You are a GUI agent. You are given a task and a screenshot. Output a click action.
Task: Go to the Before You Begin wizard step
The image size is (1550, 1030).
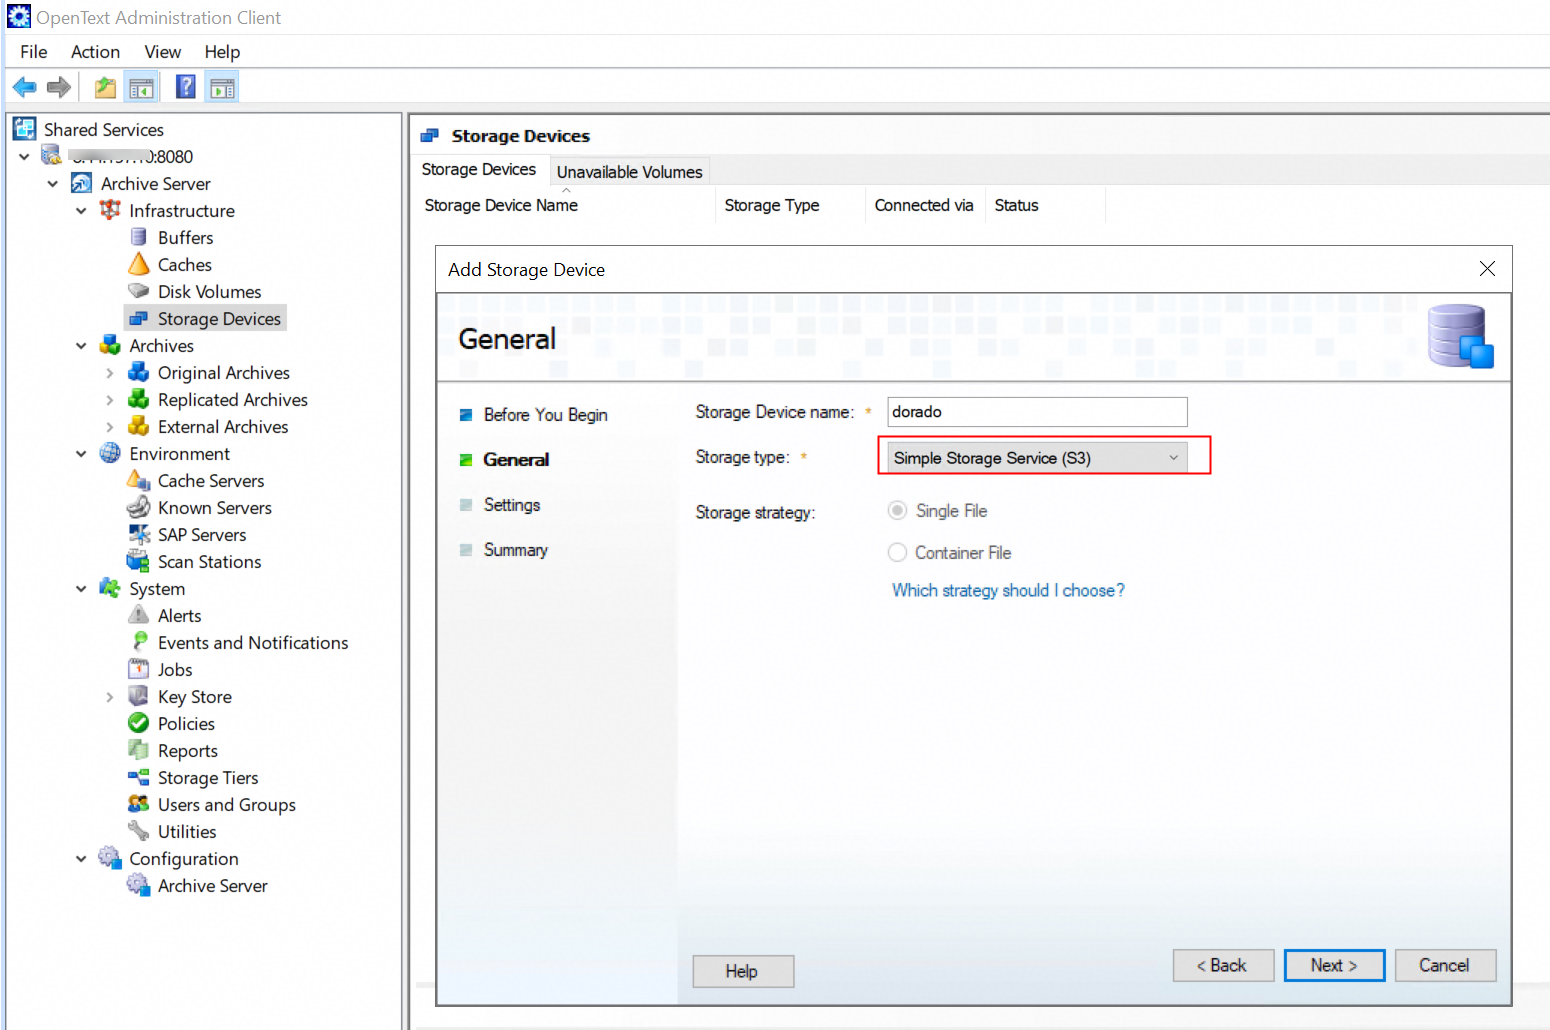[545, 415]
